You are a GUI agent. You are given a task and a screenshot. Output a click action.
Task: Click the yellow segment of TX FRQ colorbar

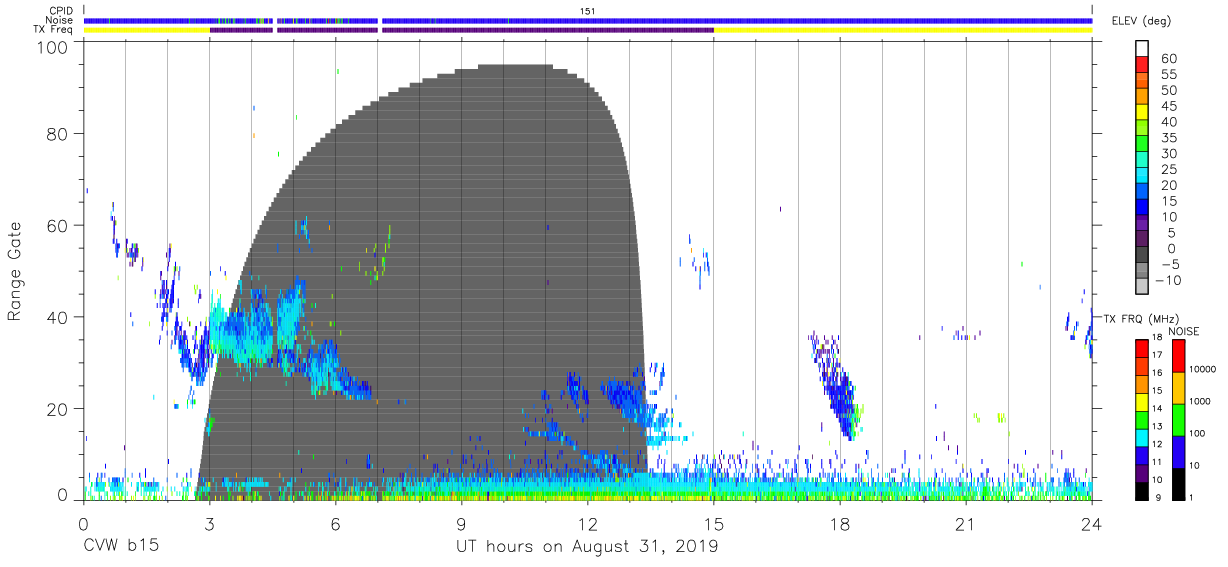tap(1143, 401)
